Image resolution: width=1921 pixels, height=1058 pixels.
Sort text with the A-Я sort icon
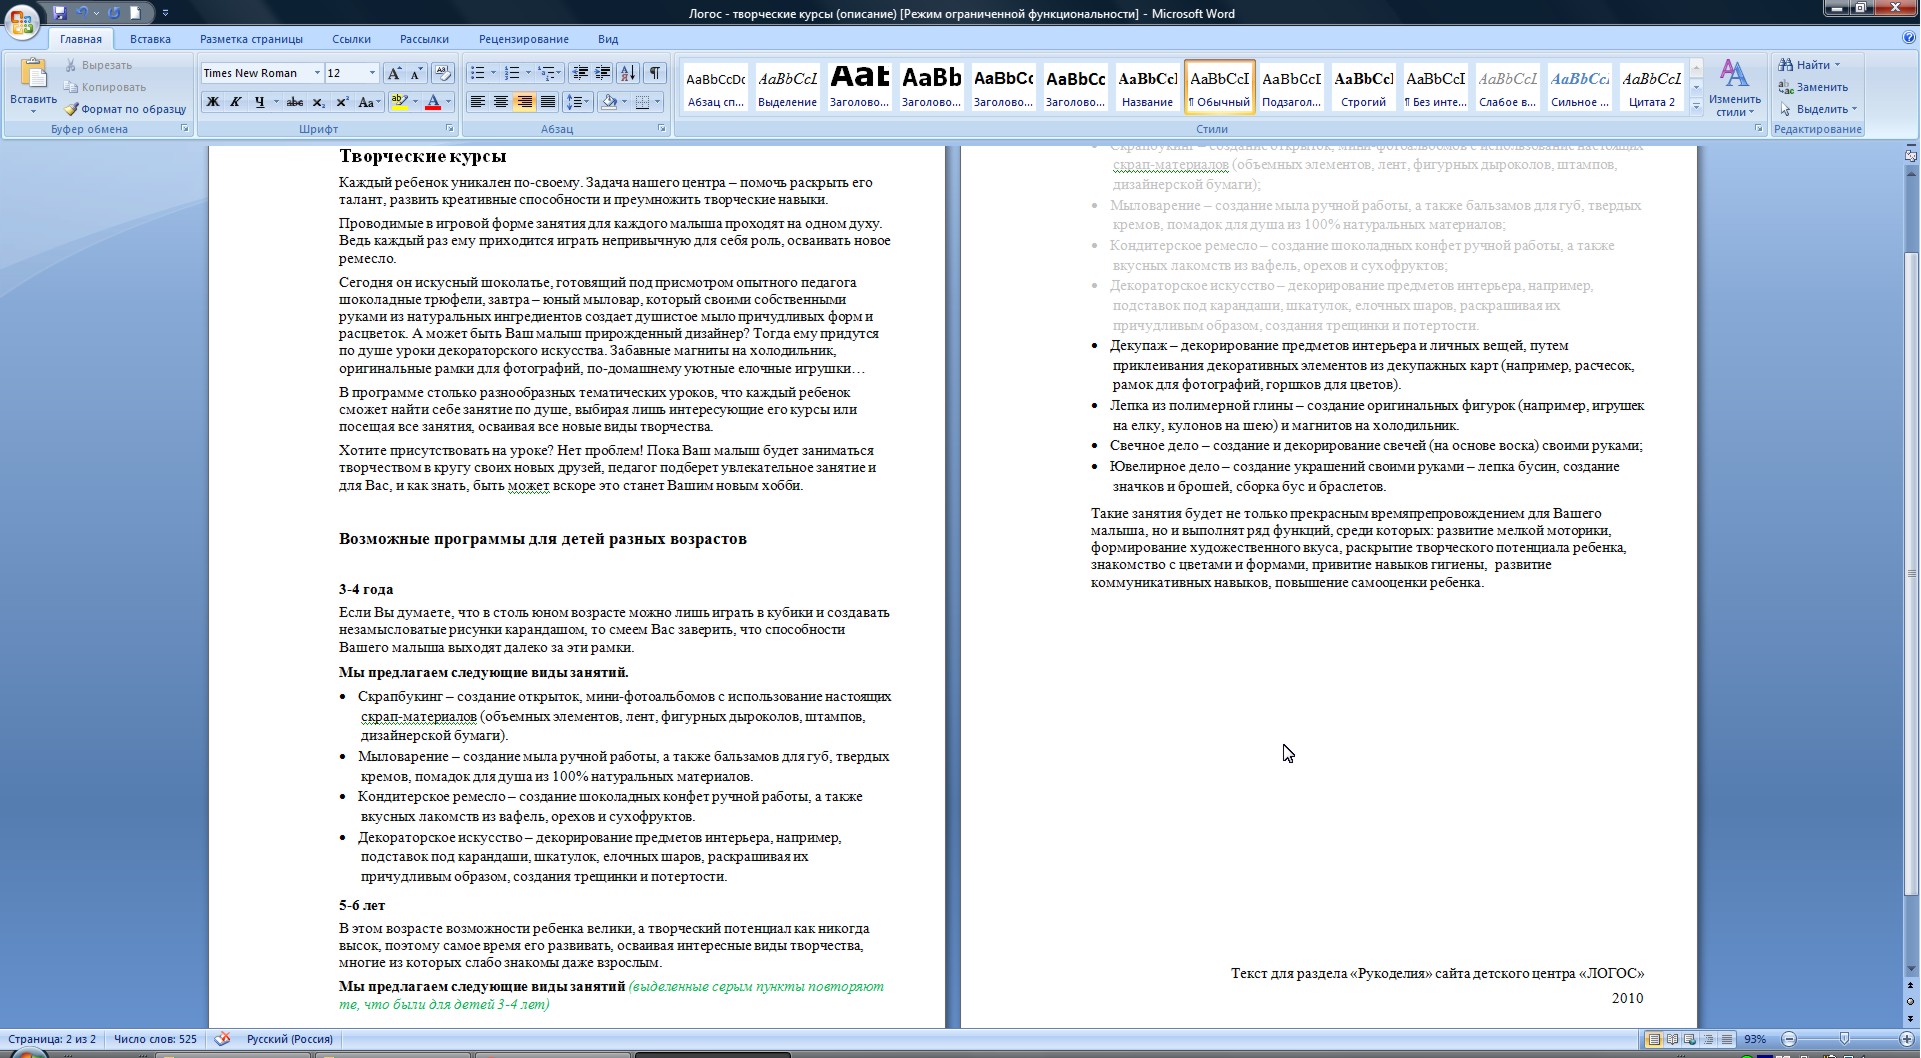[628, 73]
